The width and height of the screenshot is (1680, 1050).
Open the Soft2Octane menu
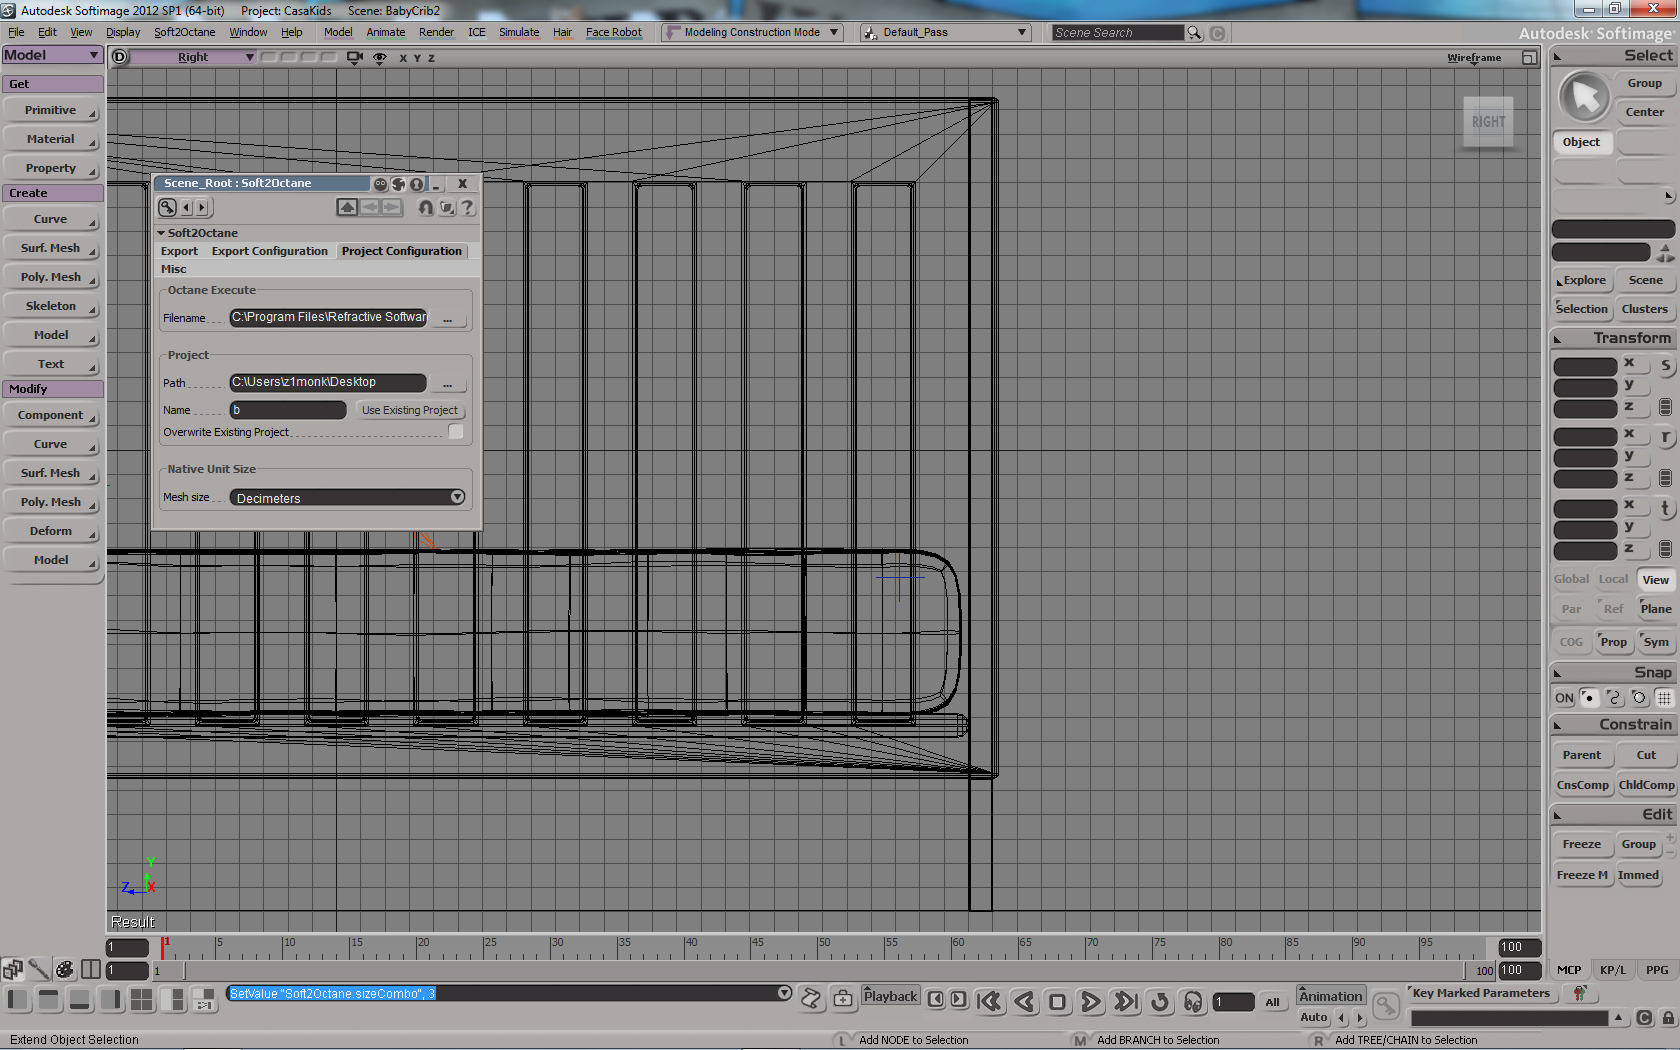tap(185, 33)
